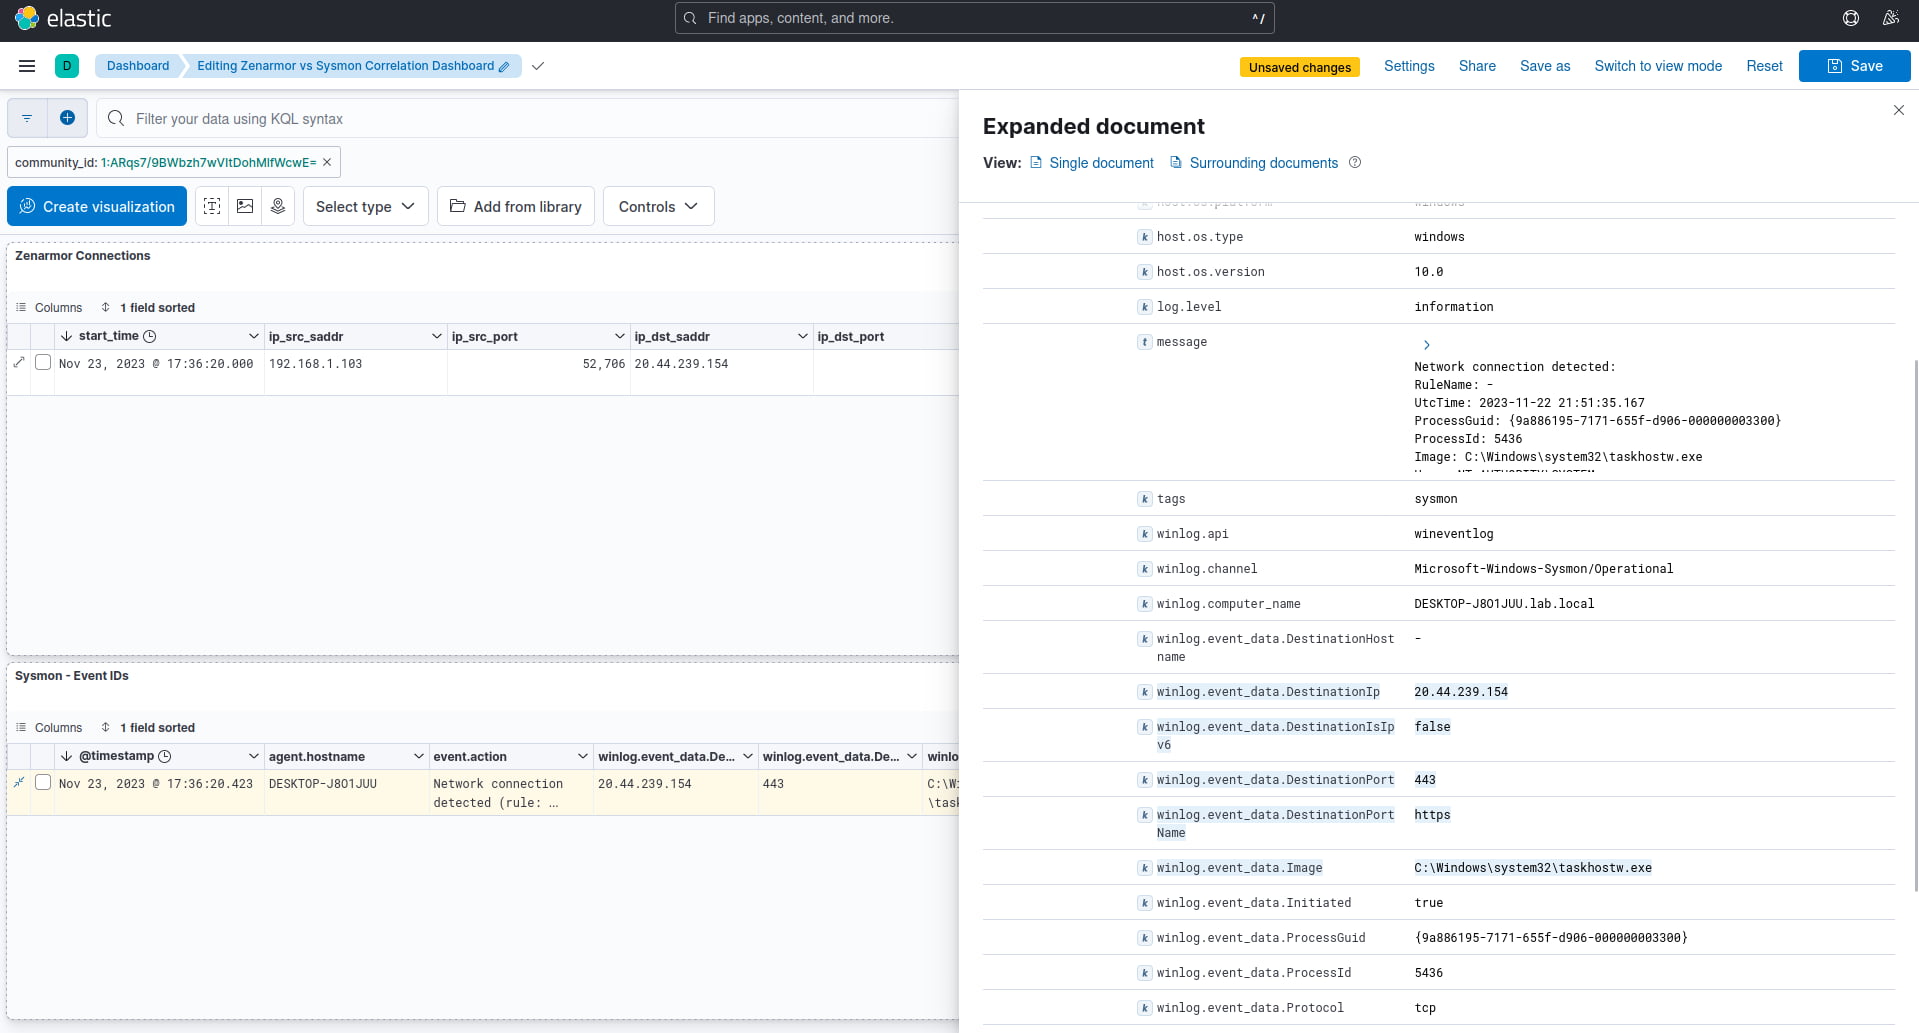Reset dashboard changes
The height and width of the screenshot is (1033, 1919).
[x=1764, y=66]
